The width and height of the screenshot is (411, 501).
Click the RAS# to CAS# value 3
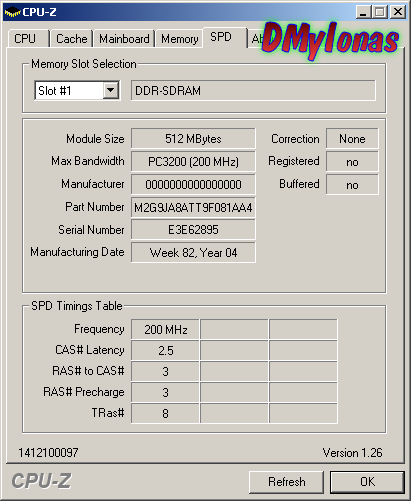pyautogui.click(x=166, y=371)
